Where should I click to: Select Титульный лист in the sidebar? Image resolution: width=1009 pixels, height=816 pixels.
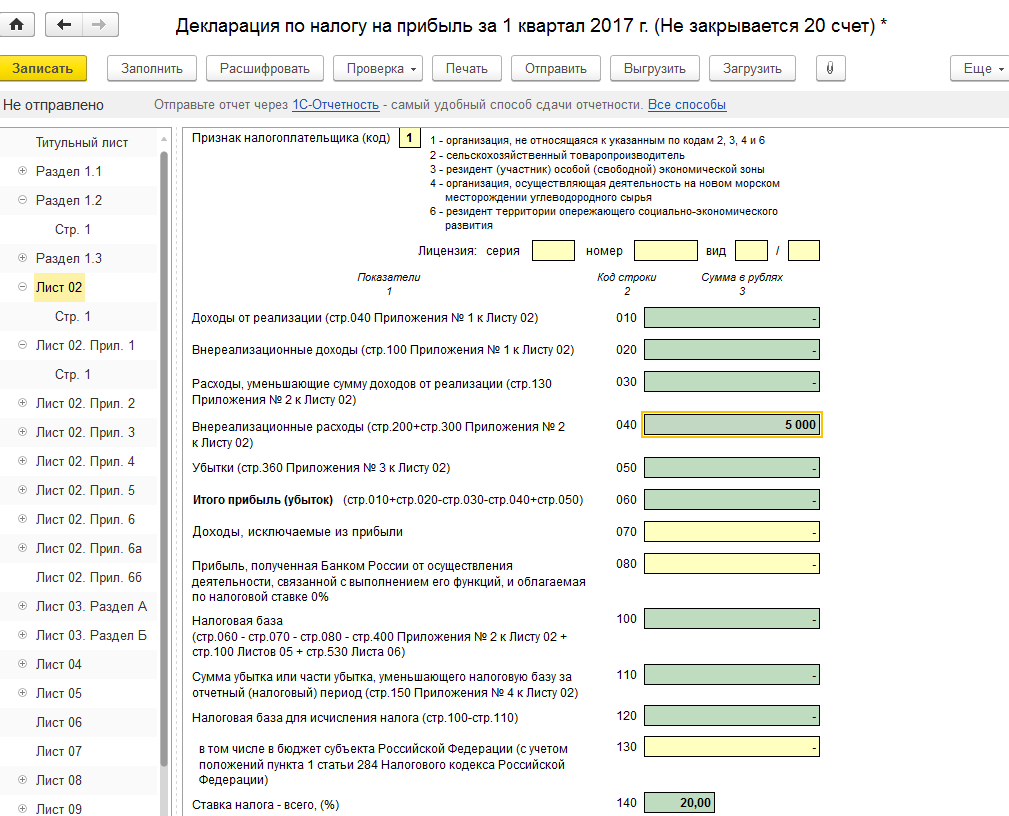coord(82,142)
